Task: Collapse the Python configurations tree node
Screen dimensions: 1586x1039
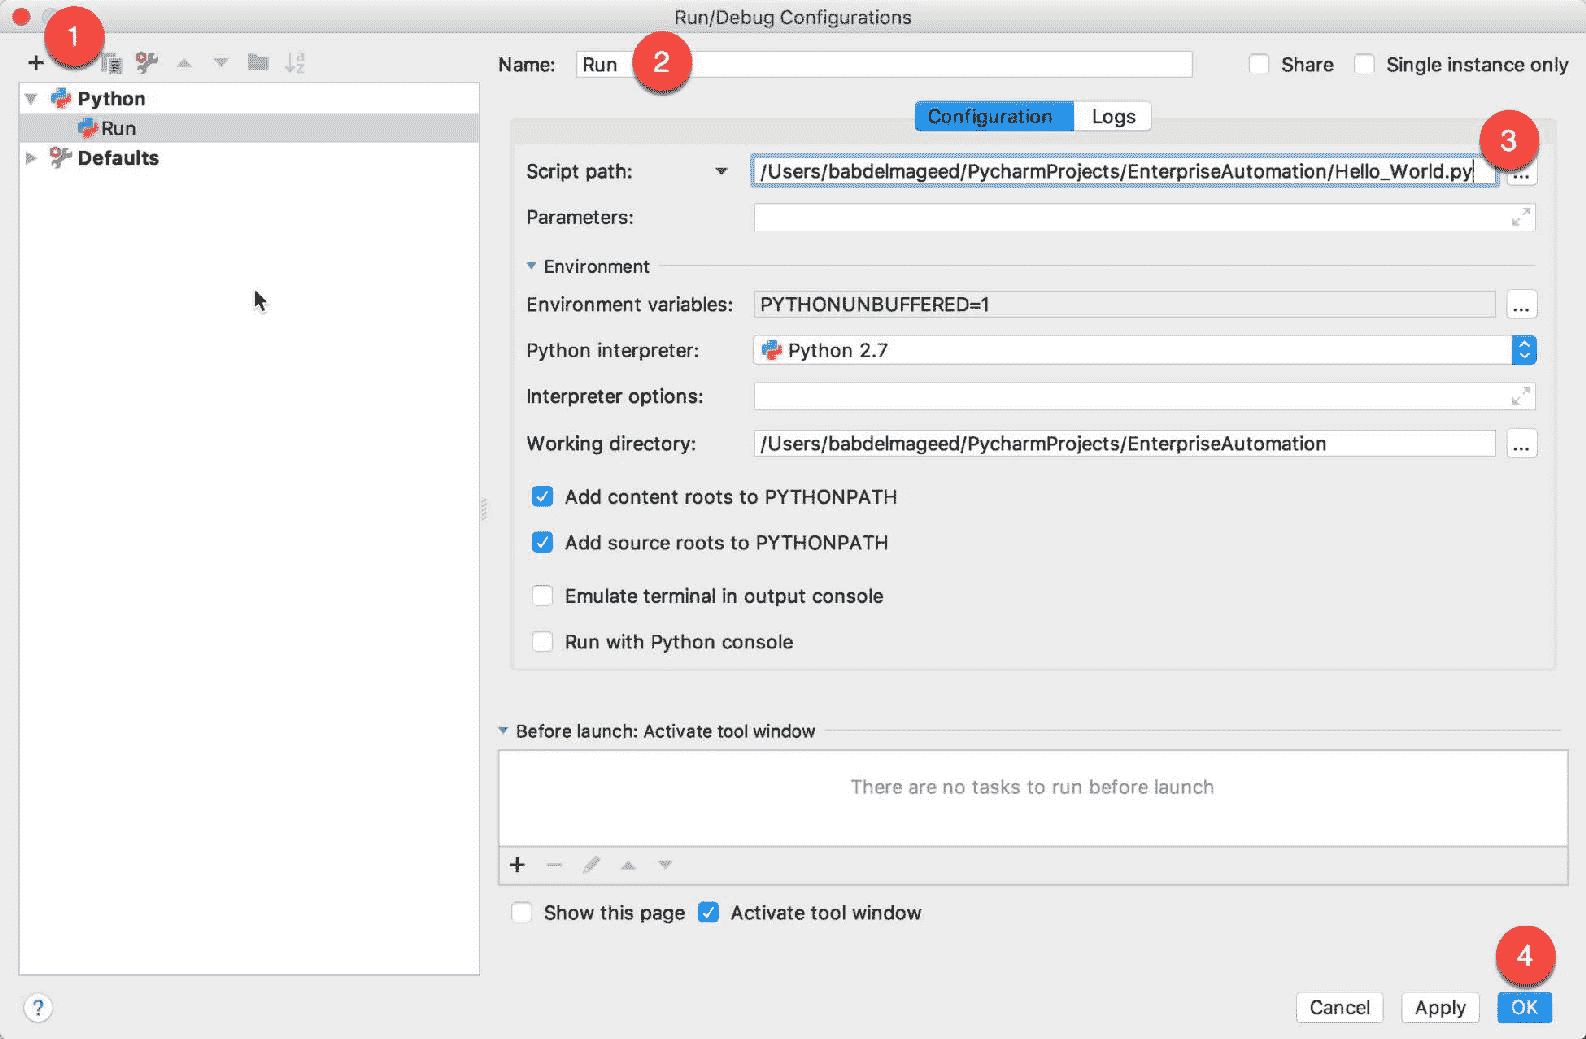Action: [31, 99]
